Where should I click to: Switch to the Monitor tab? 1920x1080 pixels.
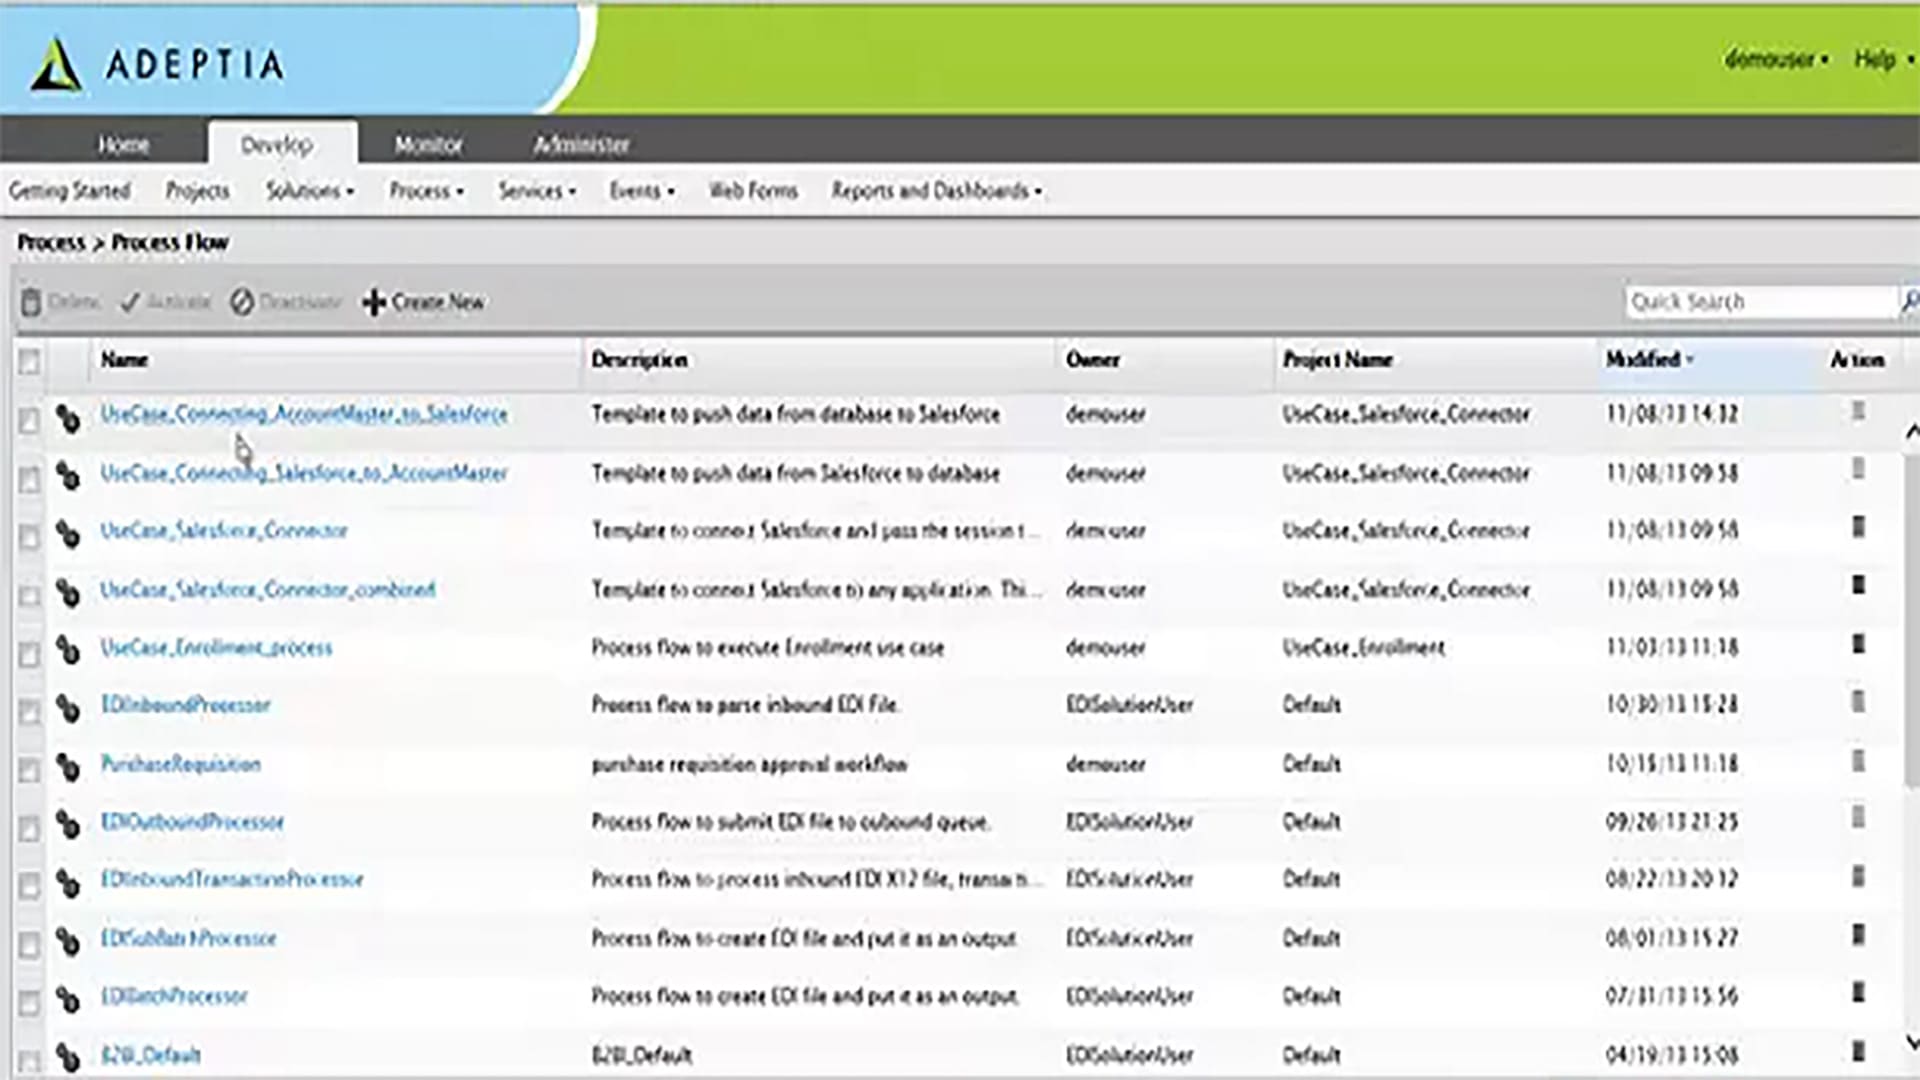pos(428,145)
